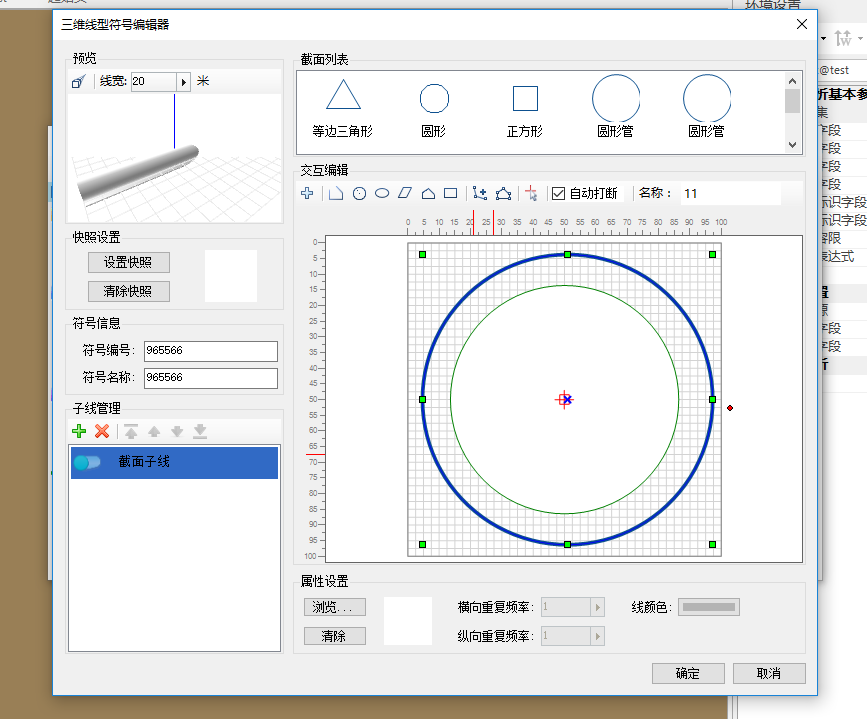Add a new sub-line with the green plus
This screenshot has height=719, width=867.
[78, 431]
